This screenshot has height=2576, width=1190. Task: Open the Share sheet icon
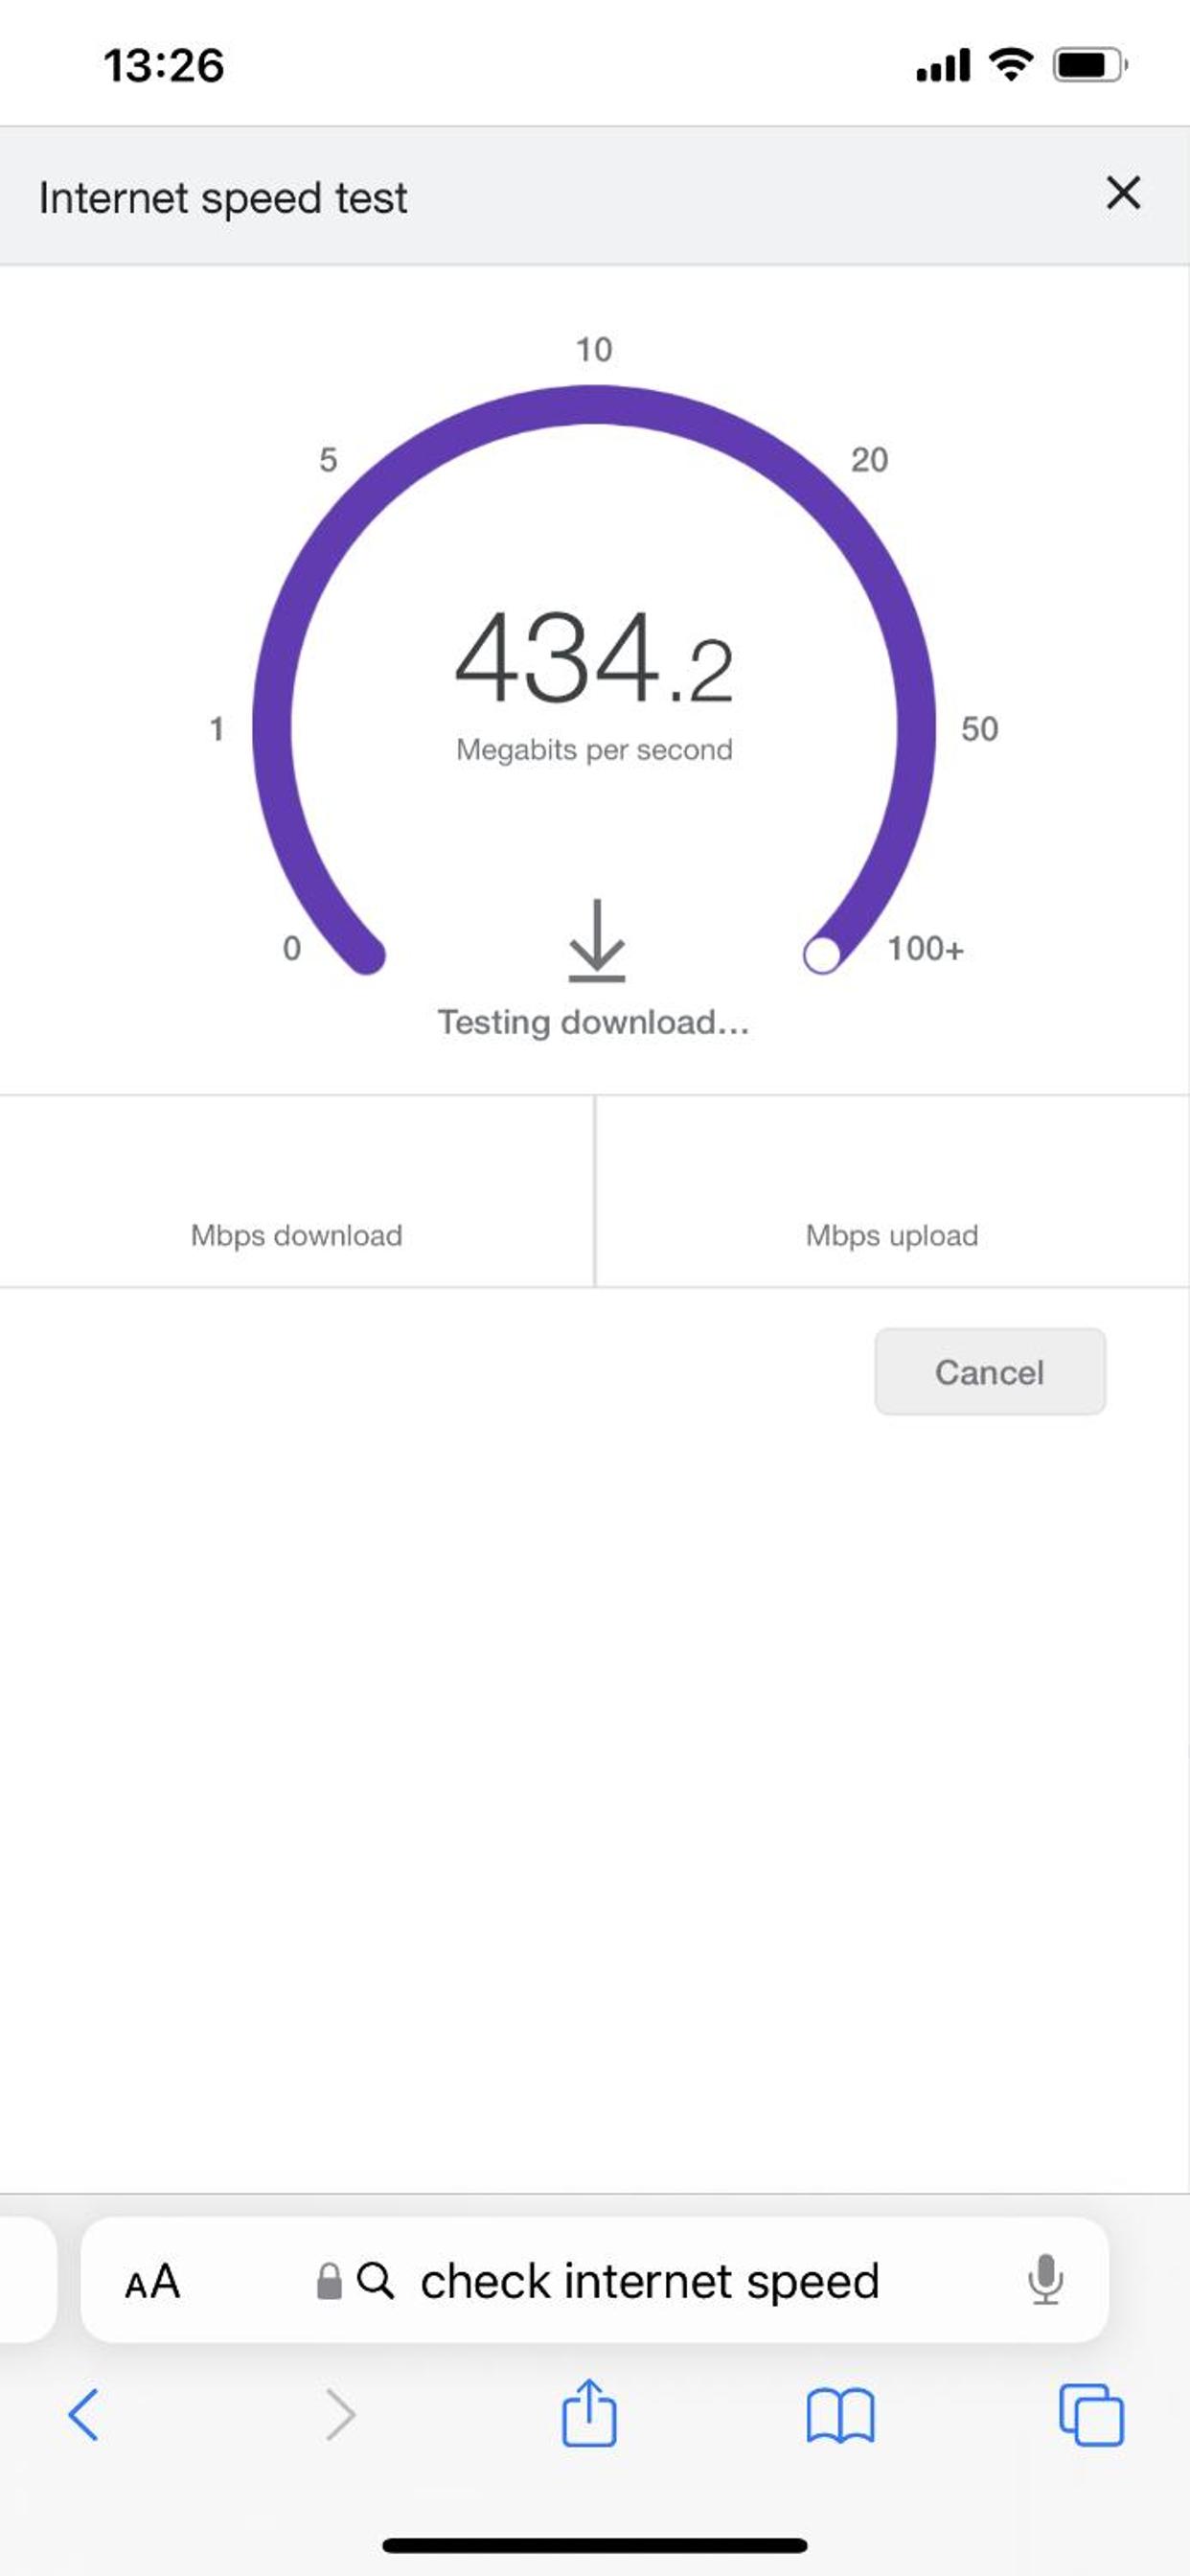coord(589,2412)
